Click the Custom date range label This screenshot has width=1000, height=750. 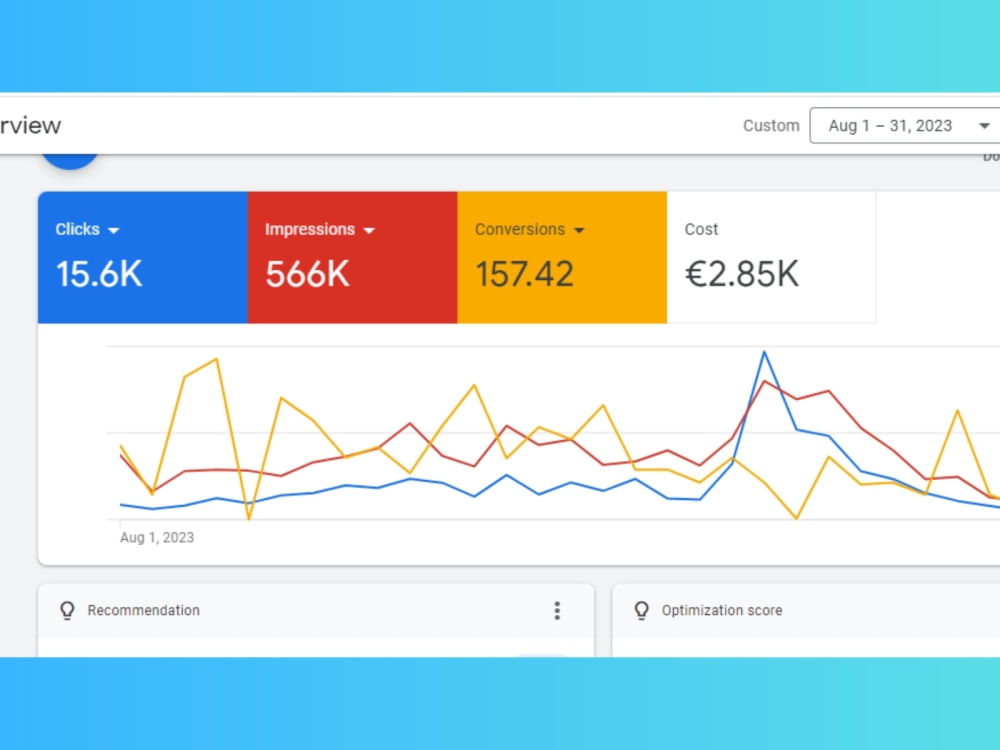771,126
